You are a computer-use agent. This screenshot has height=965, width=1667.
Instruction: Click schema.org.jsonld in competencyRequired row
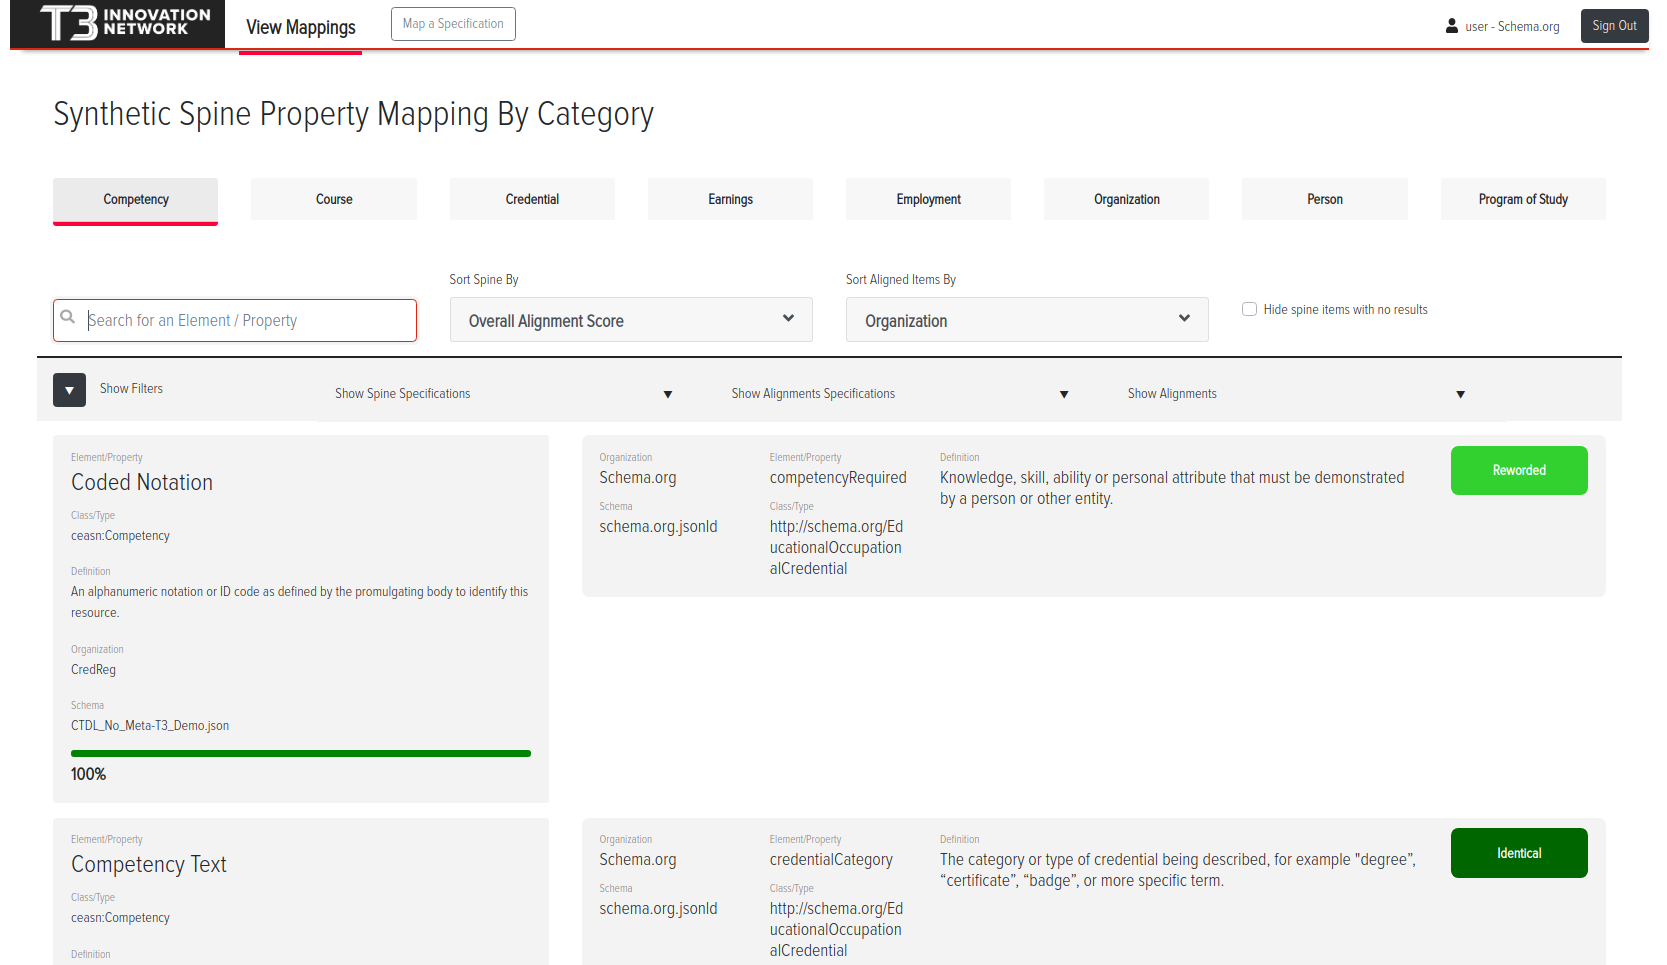pyautogui.click(x=658, y=527)
